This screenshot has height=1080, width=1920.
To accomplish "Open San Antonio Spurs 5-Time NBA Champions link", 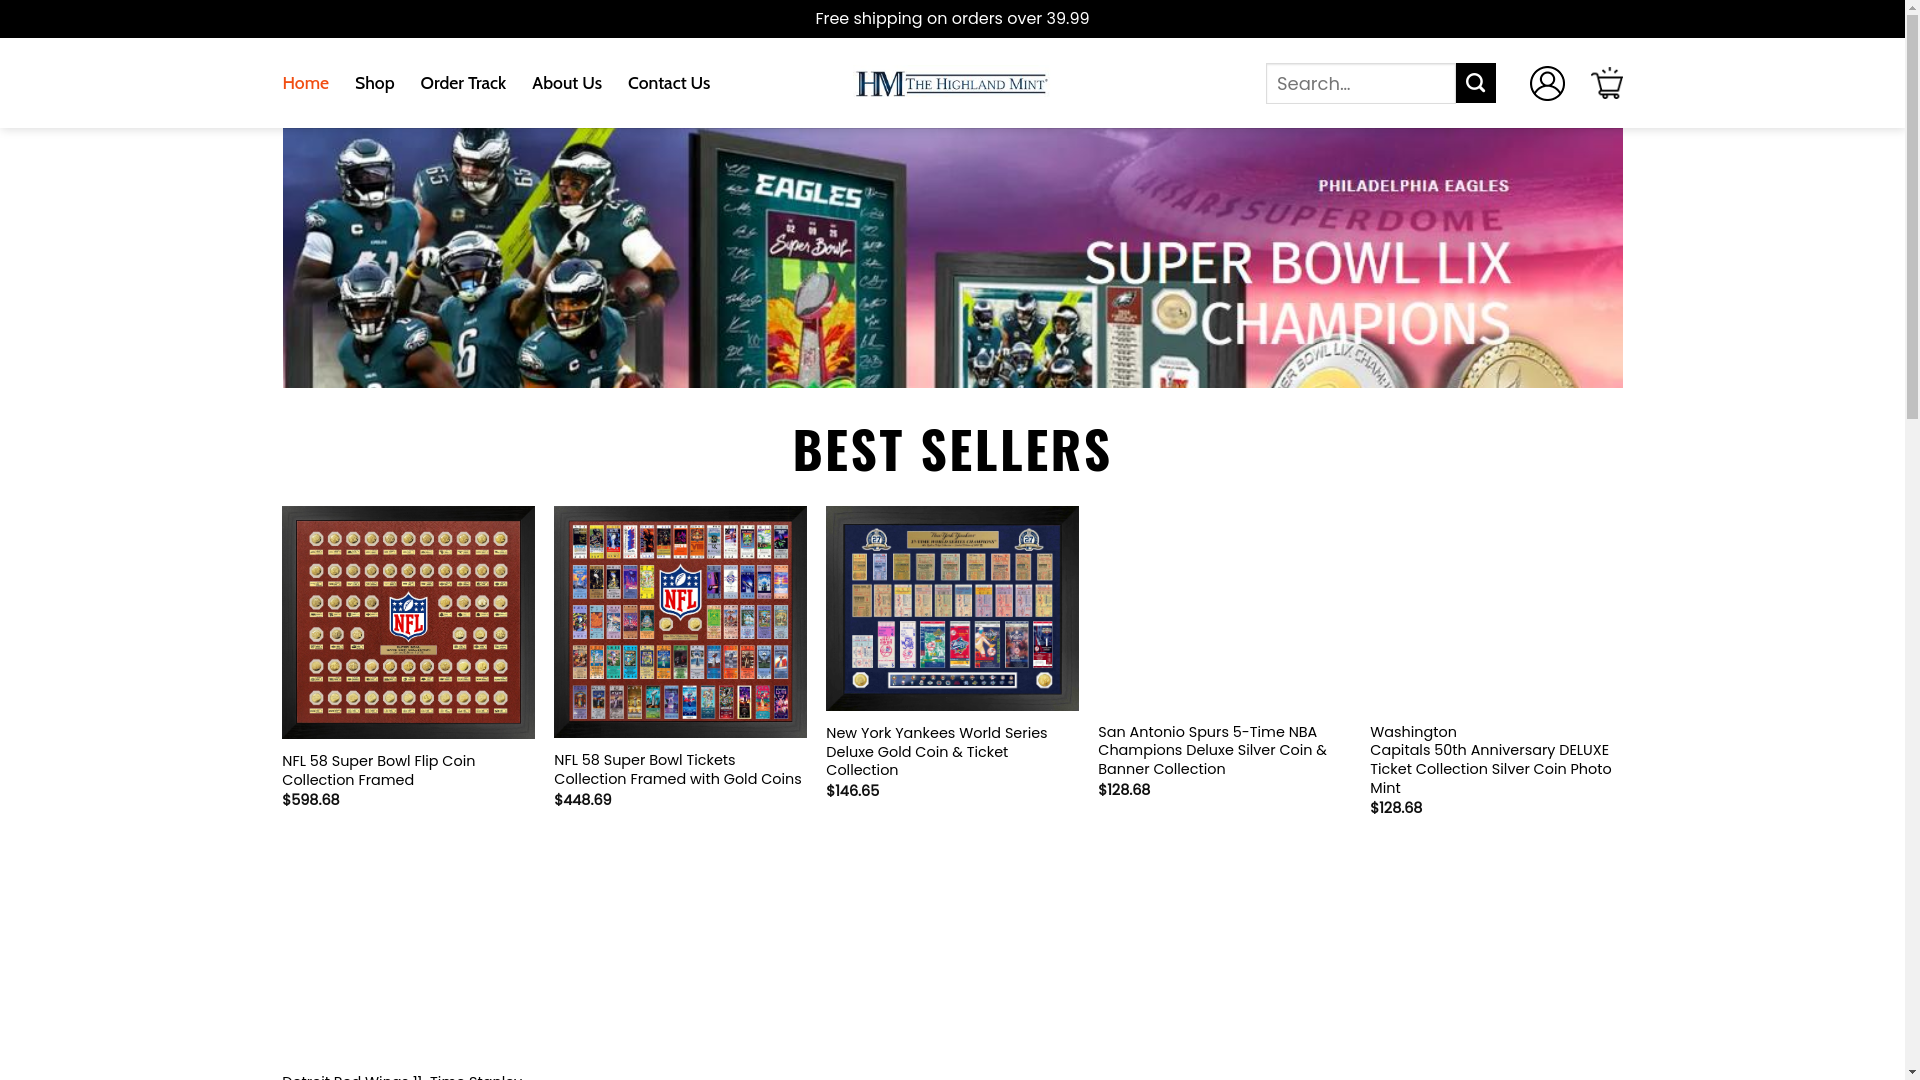I will (1212, 750).
